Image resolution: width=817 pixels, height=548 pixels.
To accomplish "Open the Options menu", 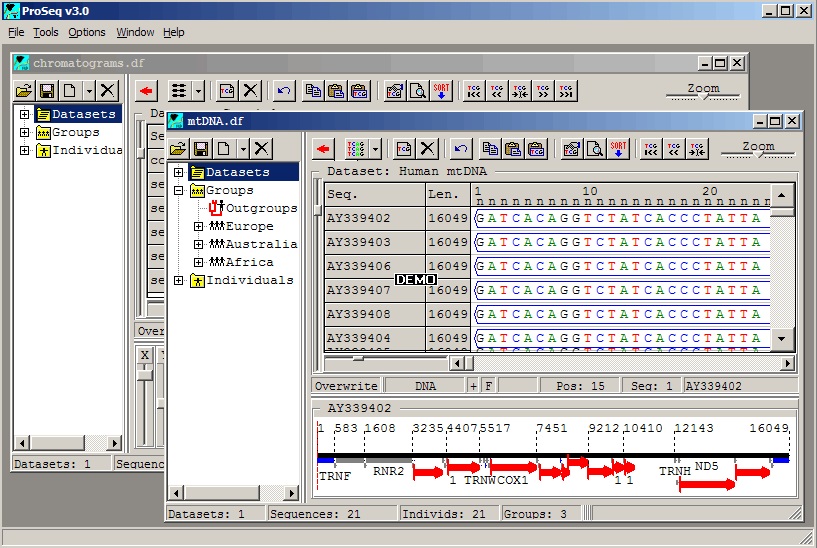I will click(87, 32).
